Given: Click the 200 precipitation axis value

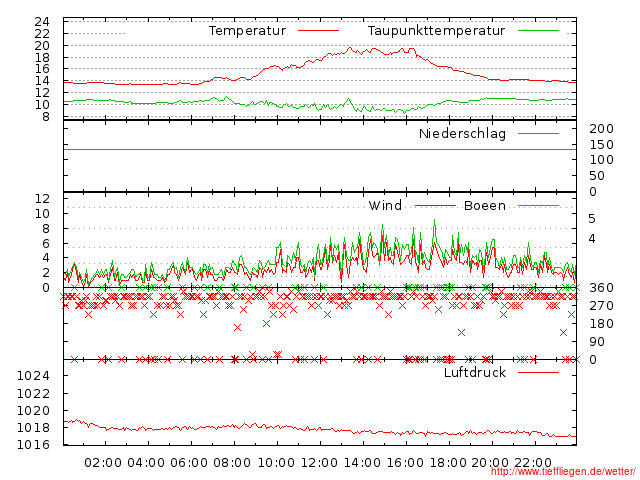Looking at the screenshot, I should (601, 129).
